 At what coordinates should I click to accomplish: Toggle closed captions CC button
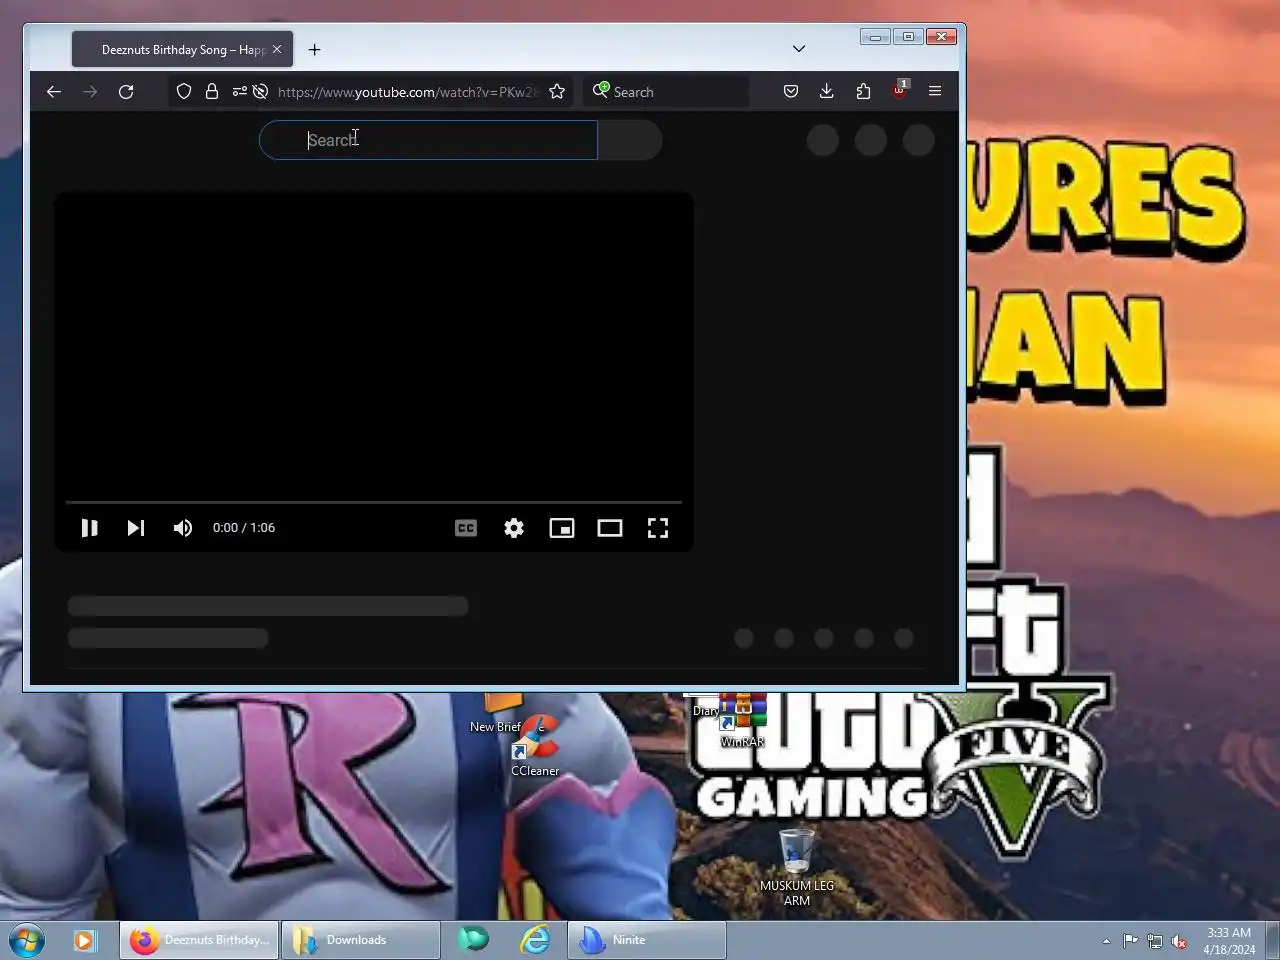click(466, 528)
